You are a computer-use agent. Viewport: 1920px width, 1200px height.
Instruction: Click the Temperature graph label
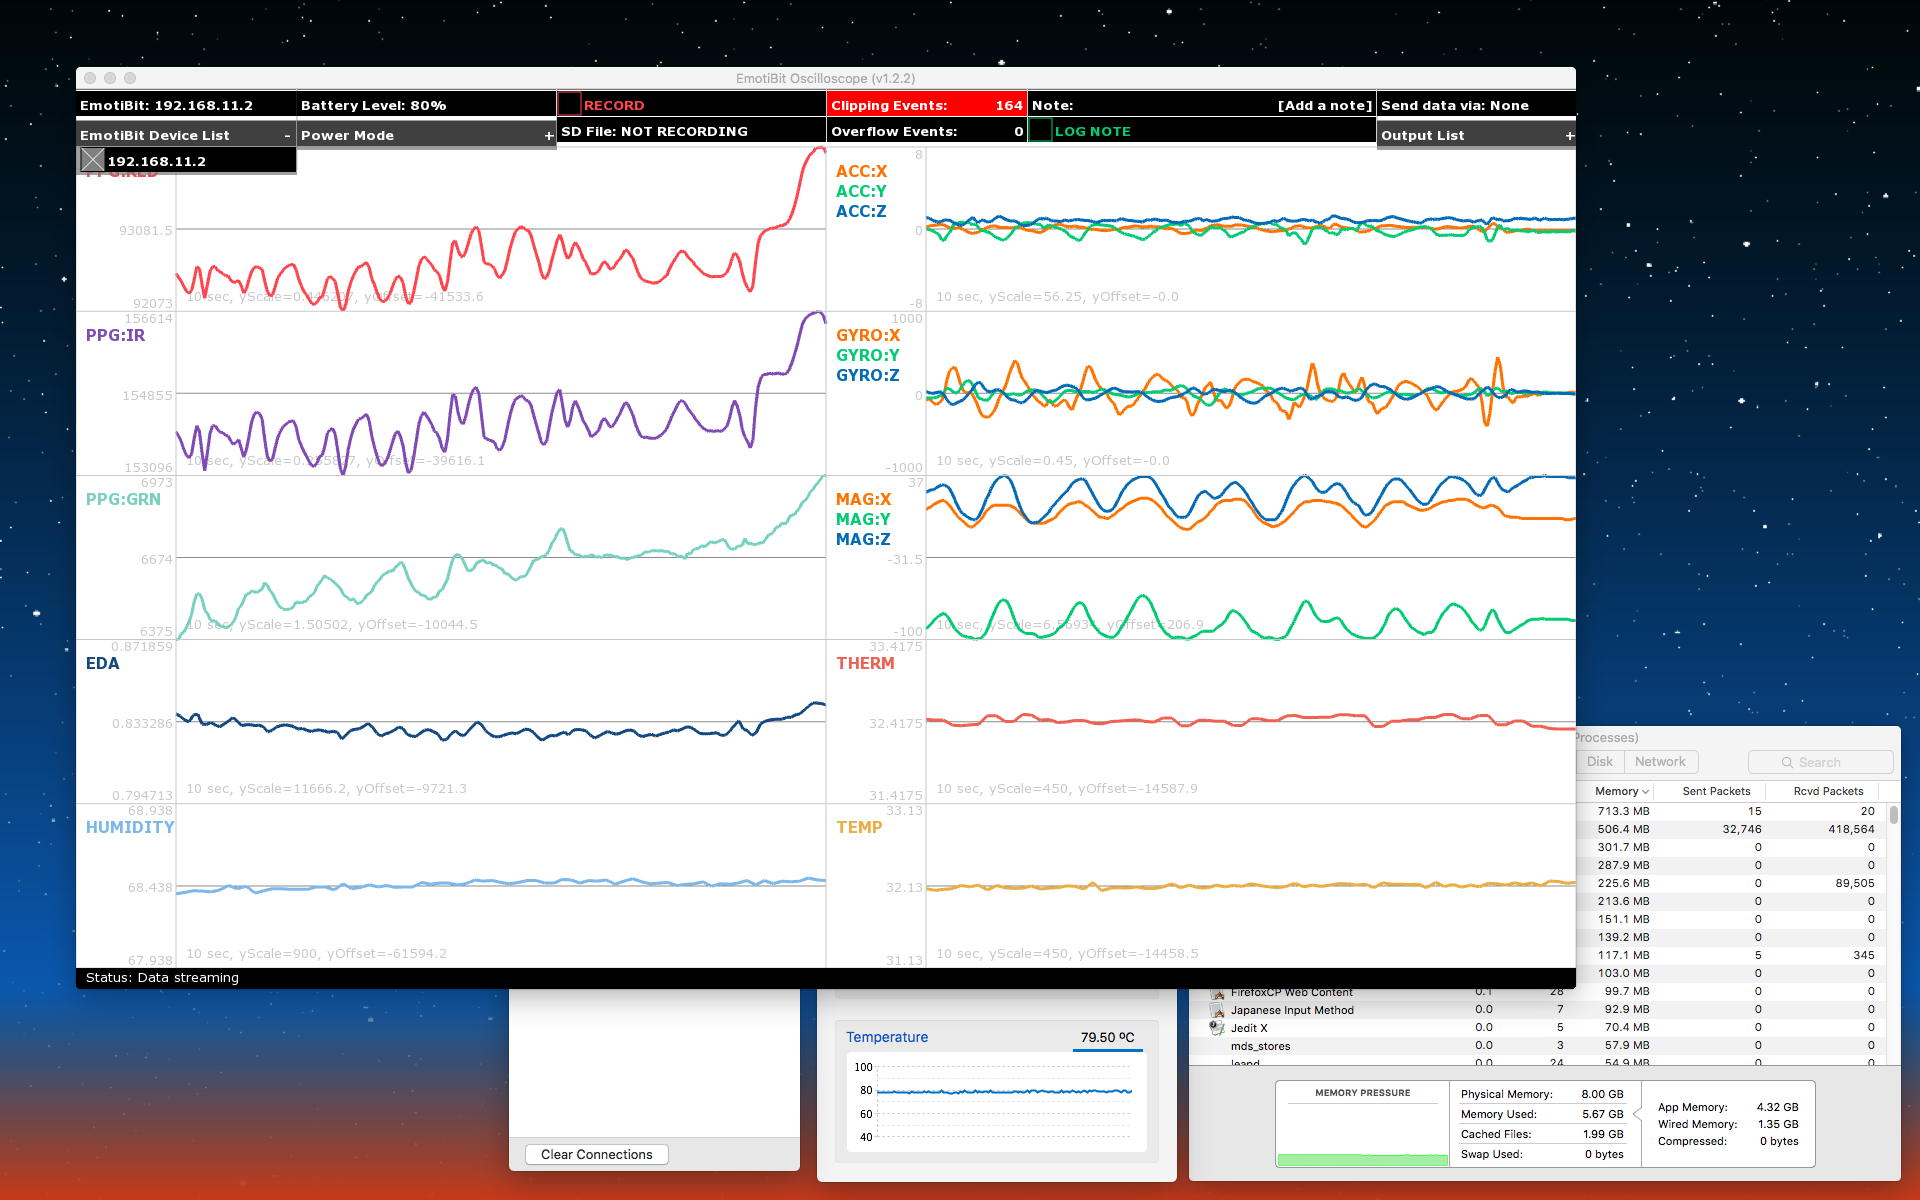click(887, 1037)
